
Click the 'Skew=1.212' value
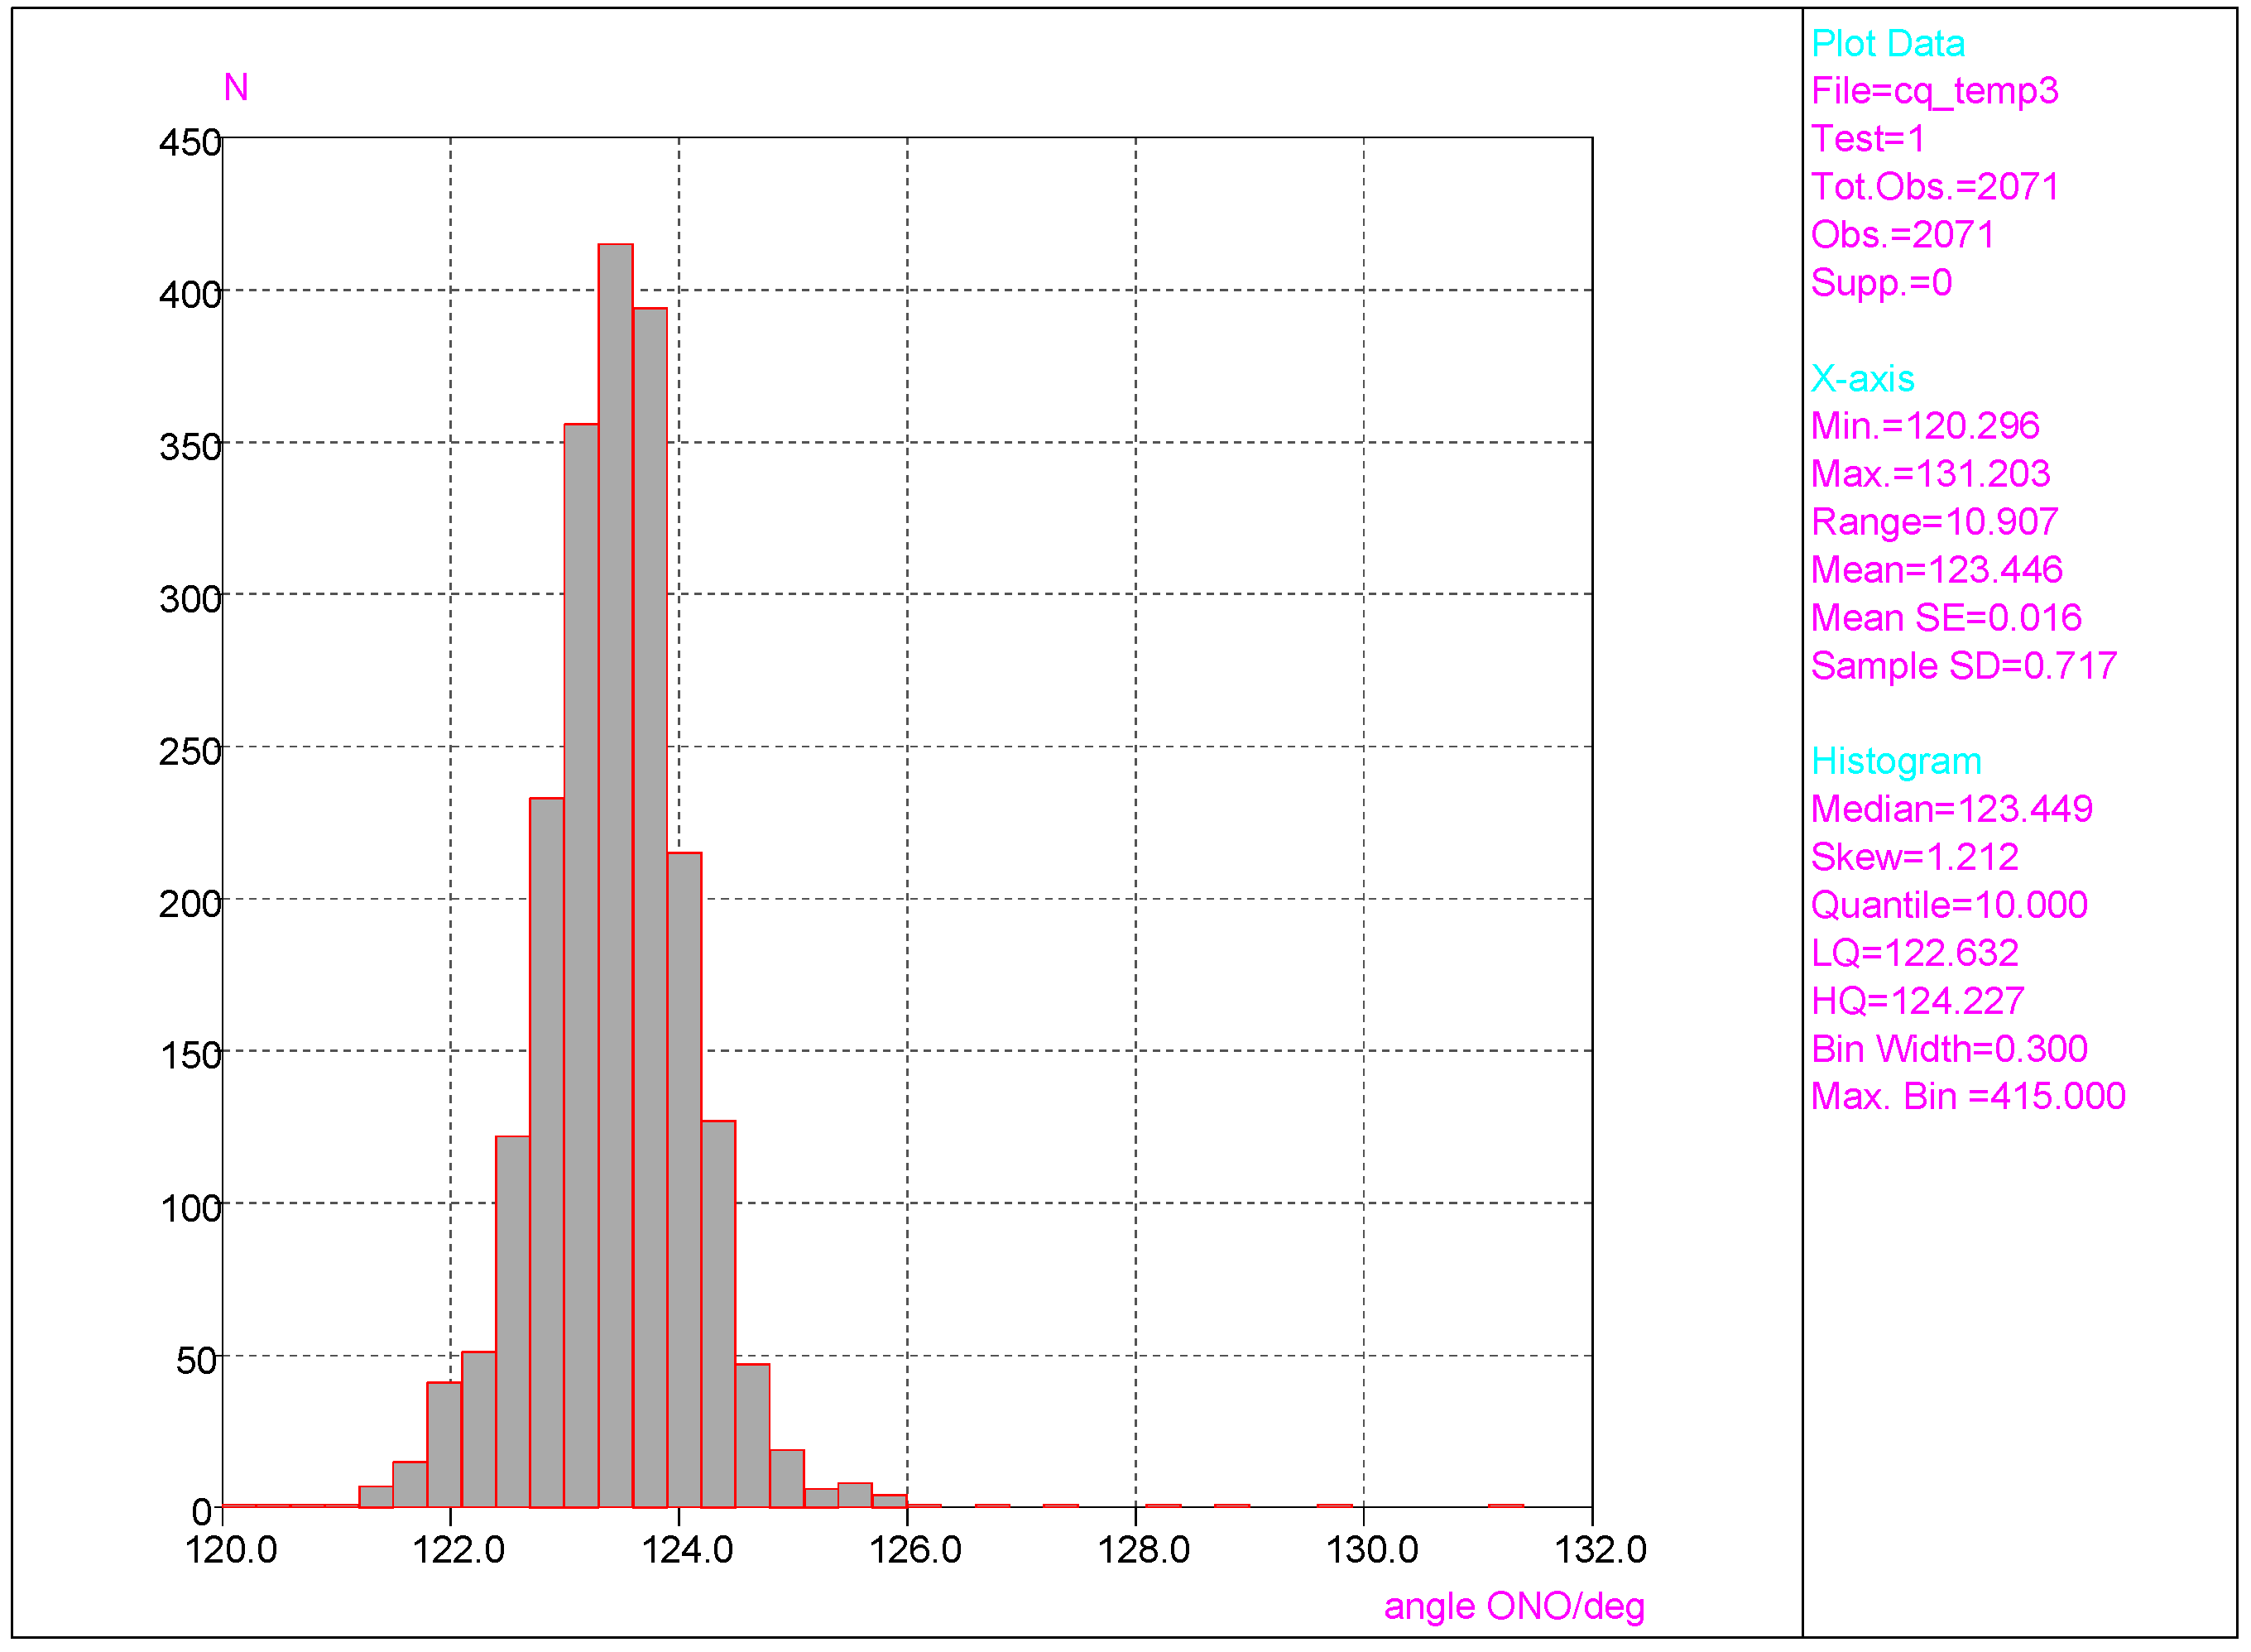point(1914,857)
